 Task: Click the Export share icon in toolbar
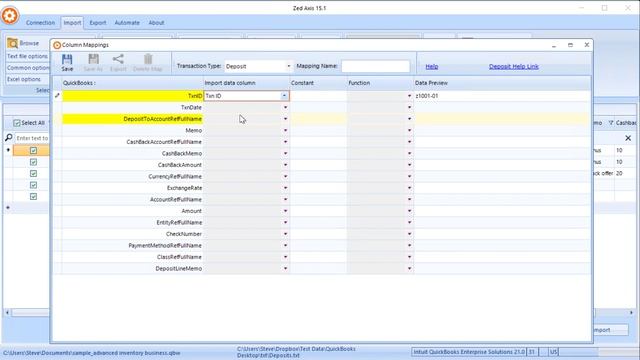tap(118, 59)
